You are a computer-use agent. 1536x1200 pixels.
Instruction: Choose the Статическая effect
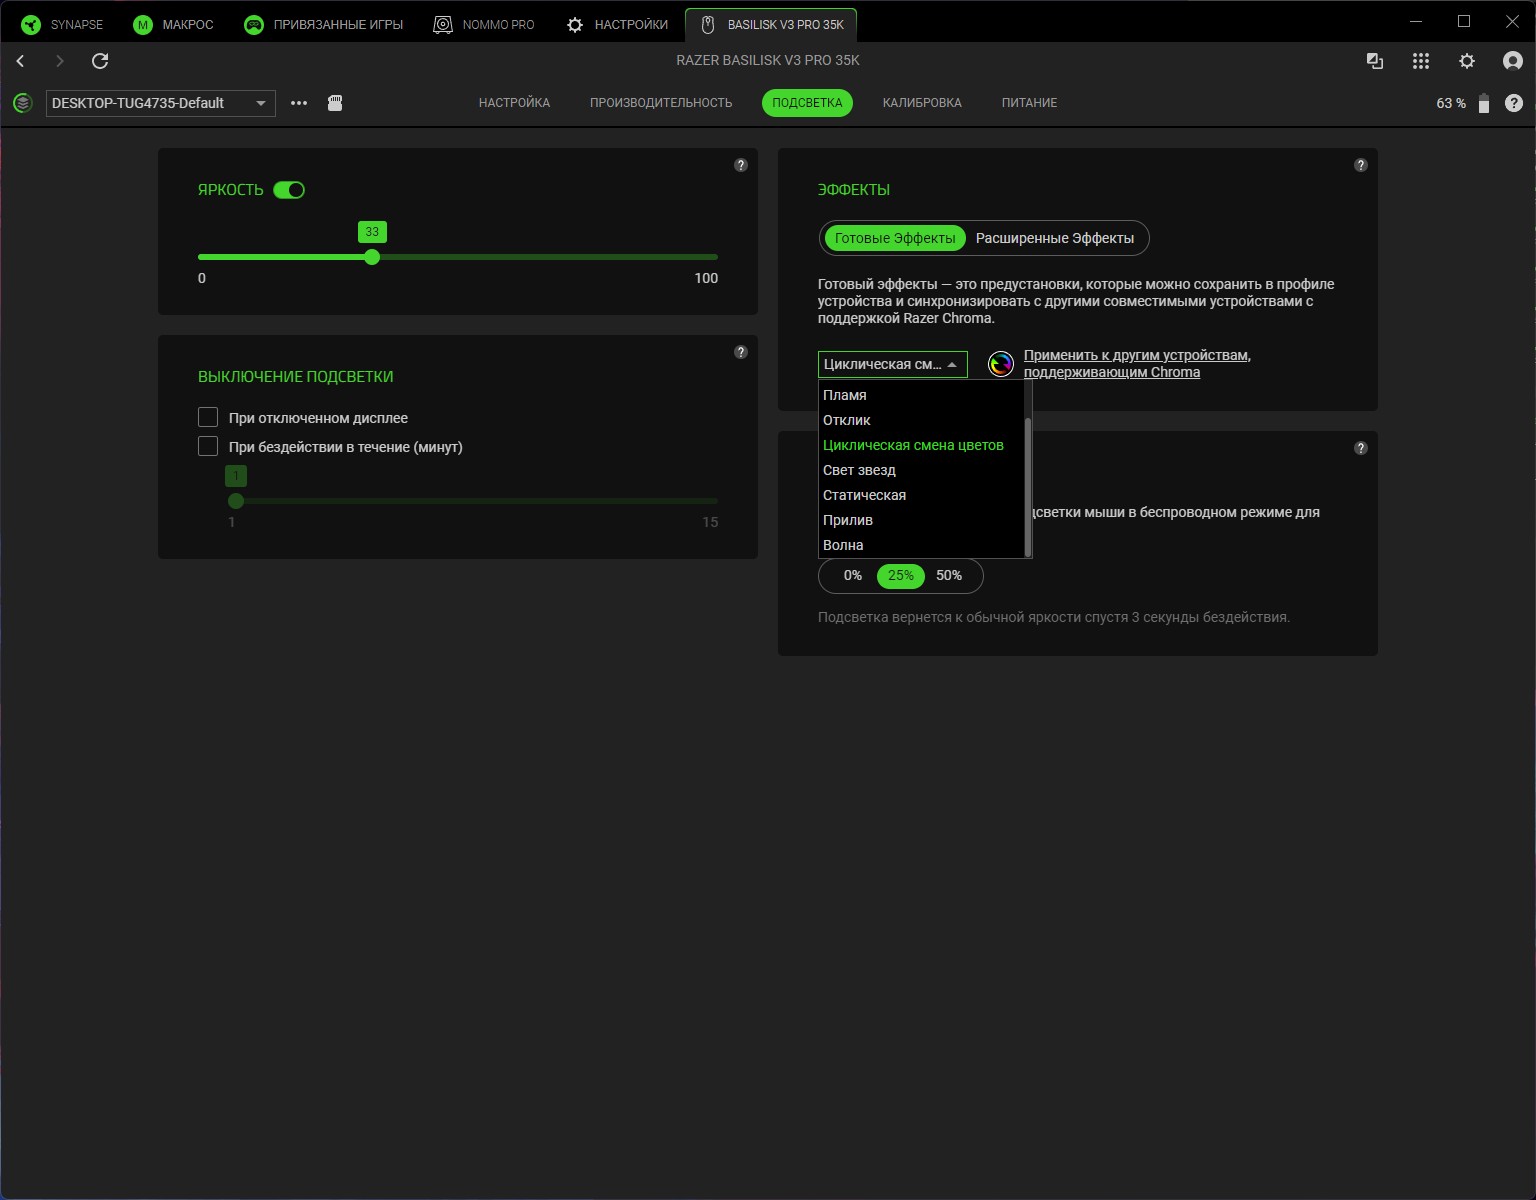[921, 495]
